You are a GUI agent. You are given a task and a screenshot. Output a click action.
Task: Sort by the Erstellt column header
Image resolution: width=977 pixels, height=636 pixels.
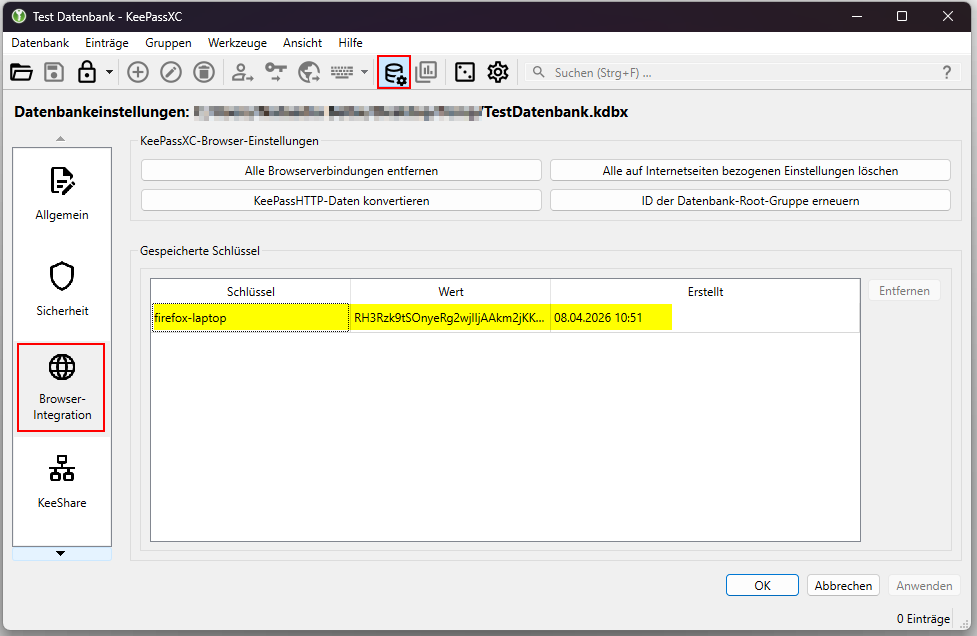tap(705, 292)
